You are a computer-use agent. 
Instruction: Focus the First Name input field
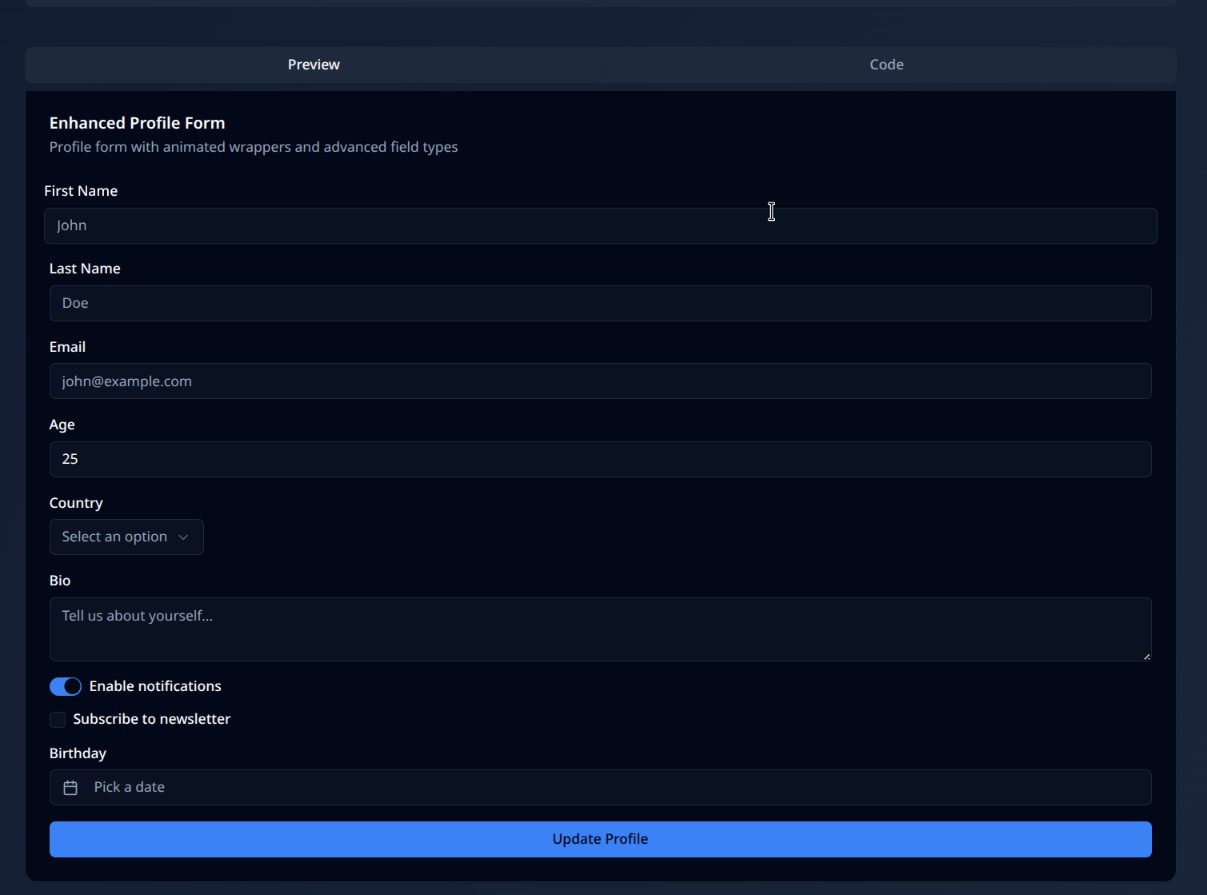click(600, 226)
